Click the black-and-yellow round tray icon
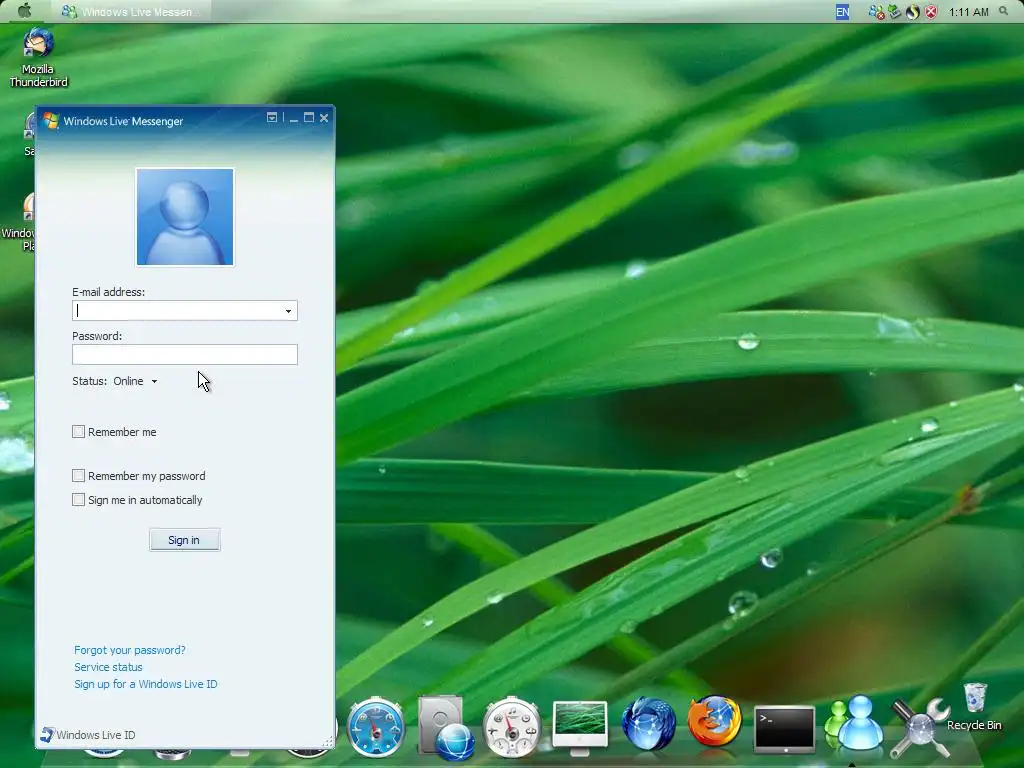 (x=912, y=12)
